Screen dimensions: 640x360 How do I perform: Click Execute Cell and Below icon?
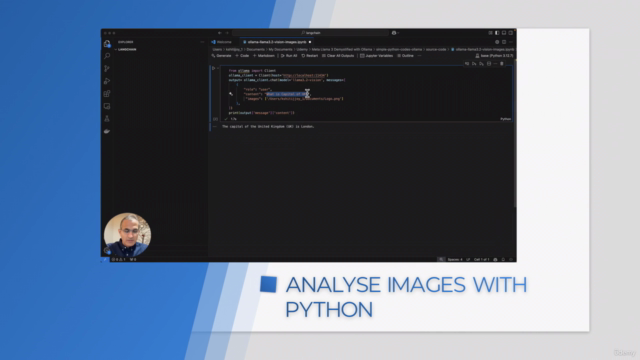pos(481,64)
